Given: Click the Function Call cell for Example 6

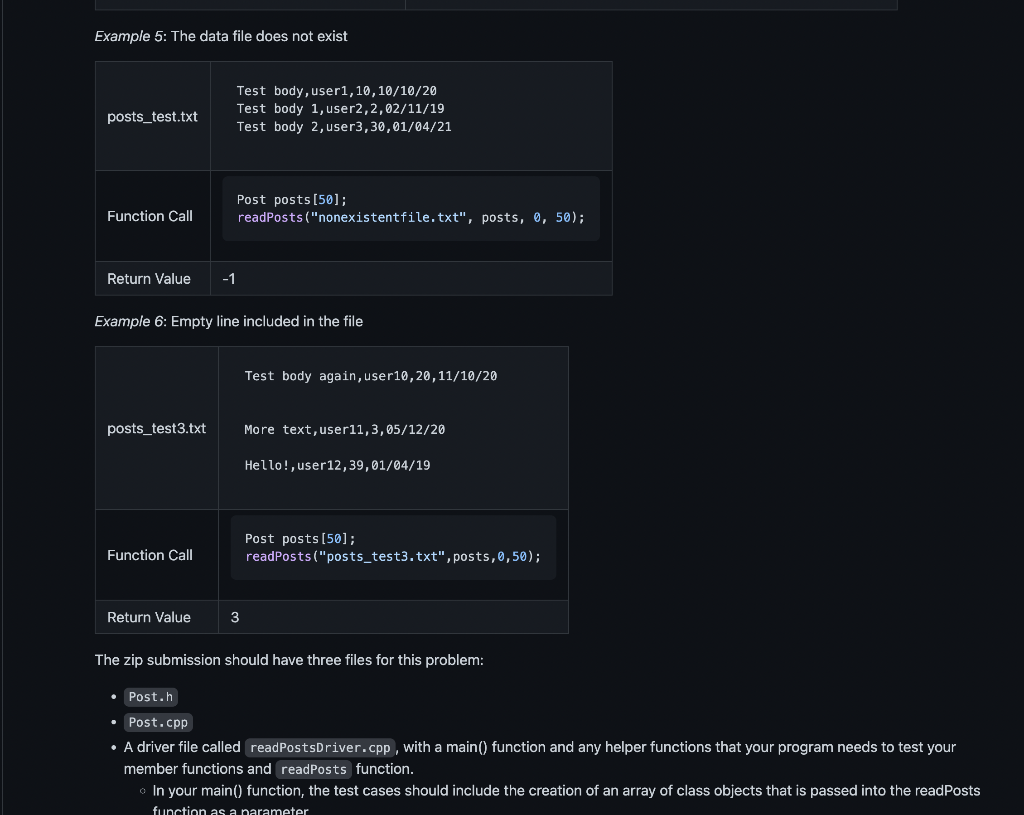Looking at the screenshot, I should pos(150,555).
